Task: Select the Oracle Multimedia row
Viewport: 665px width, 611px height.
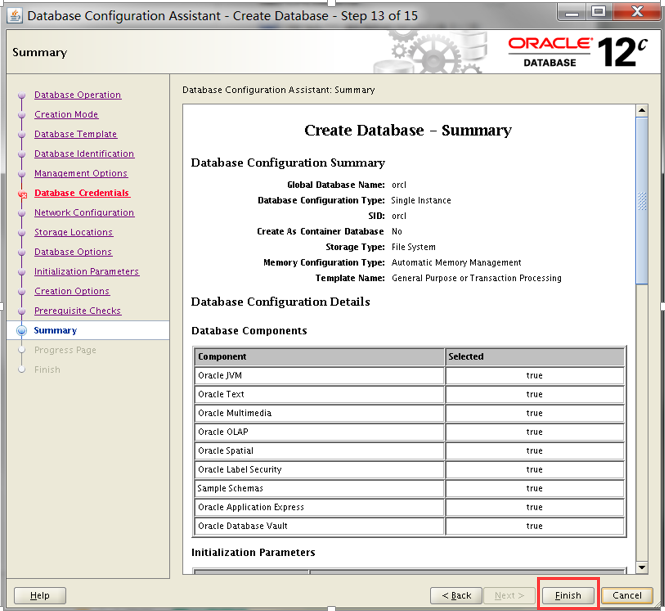Action: coord(409,413)
